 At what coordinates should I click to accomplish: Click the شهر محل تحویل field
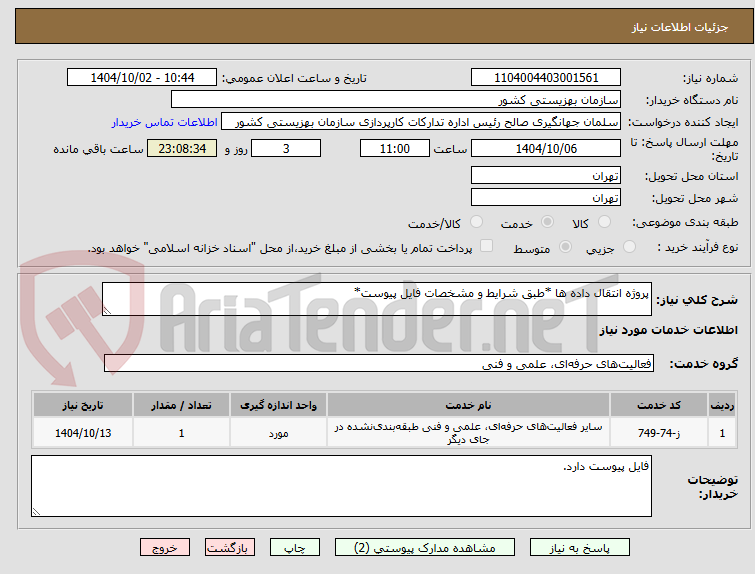click(x=546, y=197)
